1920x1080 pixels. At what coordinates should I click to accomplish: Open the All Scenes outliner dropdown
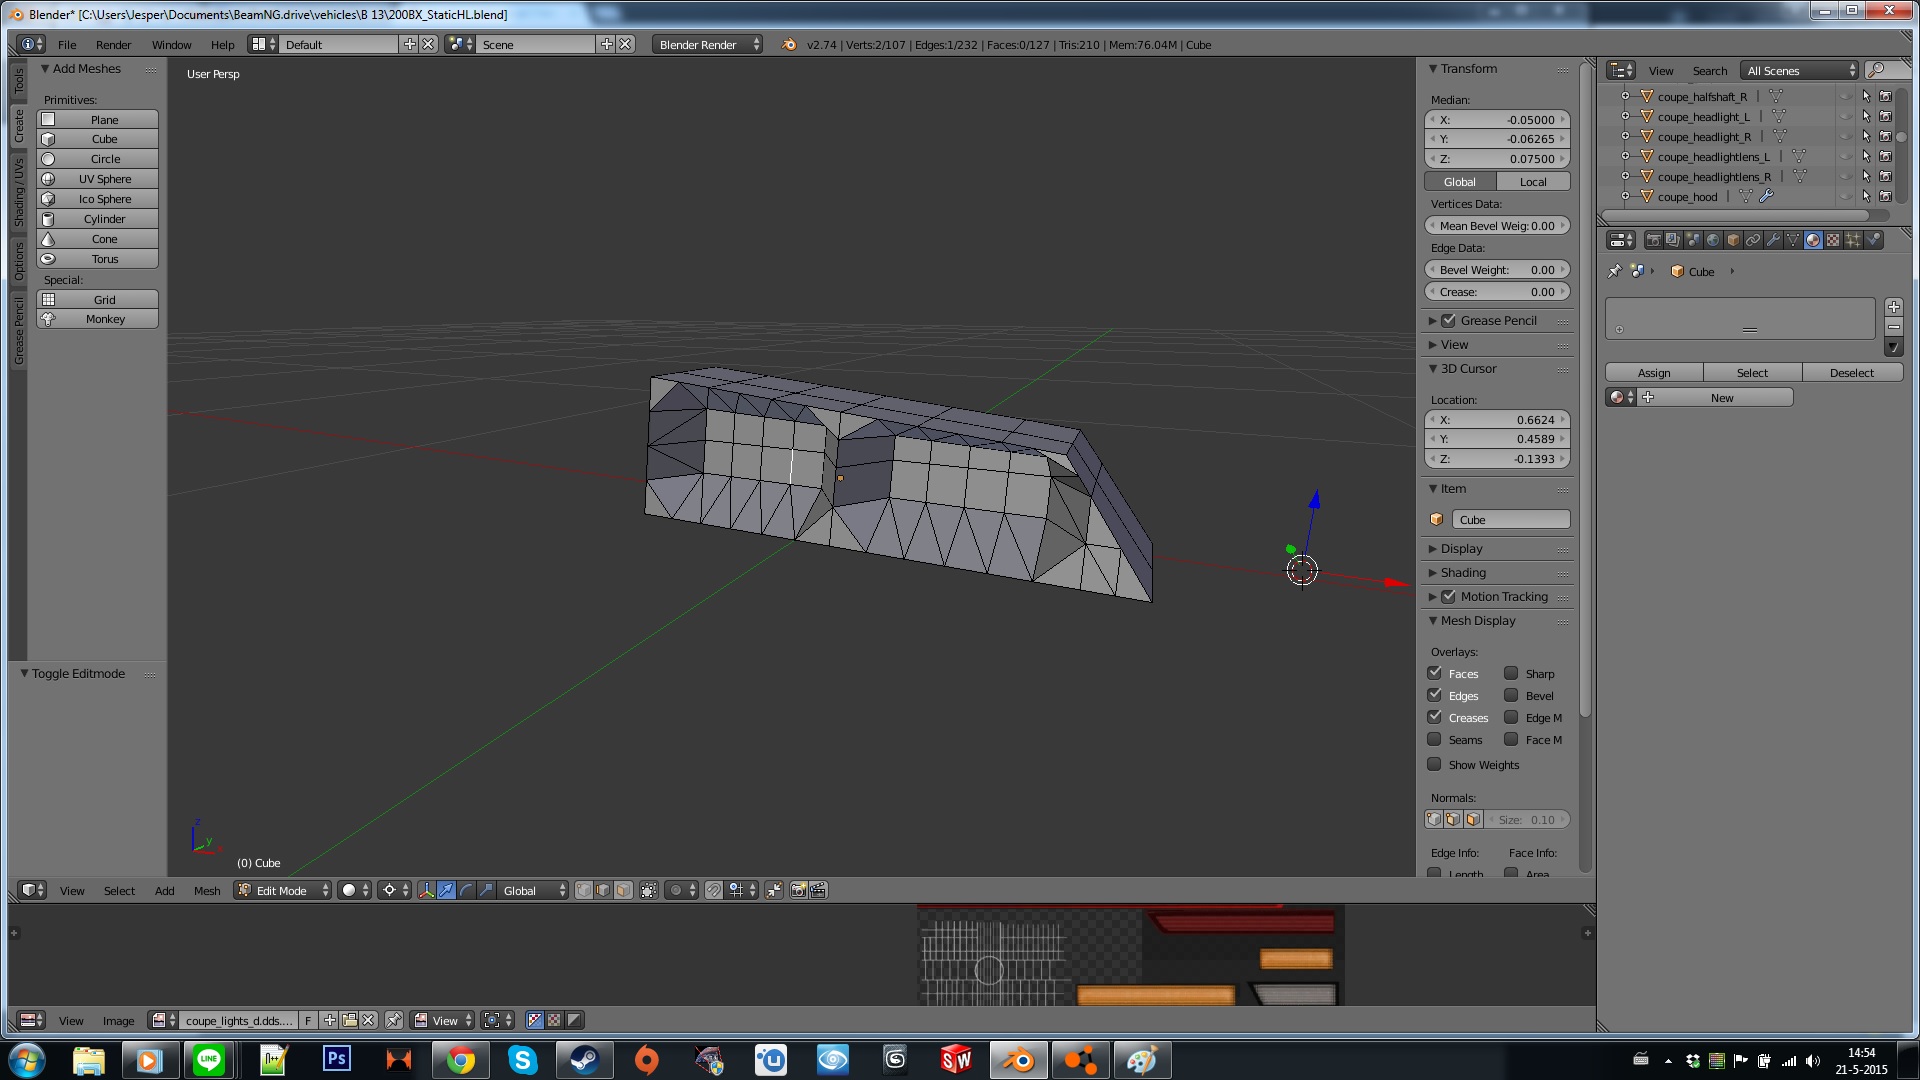[1799, 70]
